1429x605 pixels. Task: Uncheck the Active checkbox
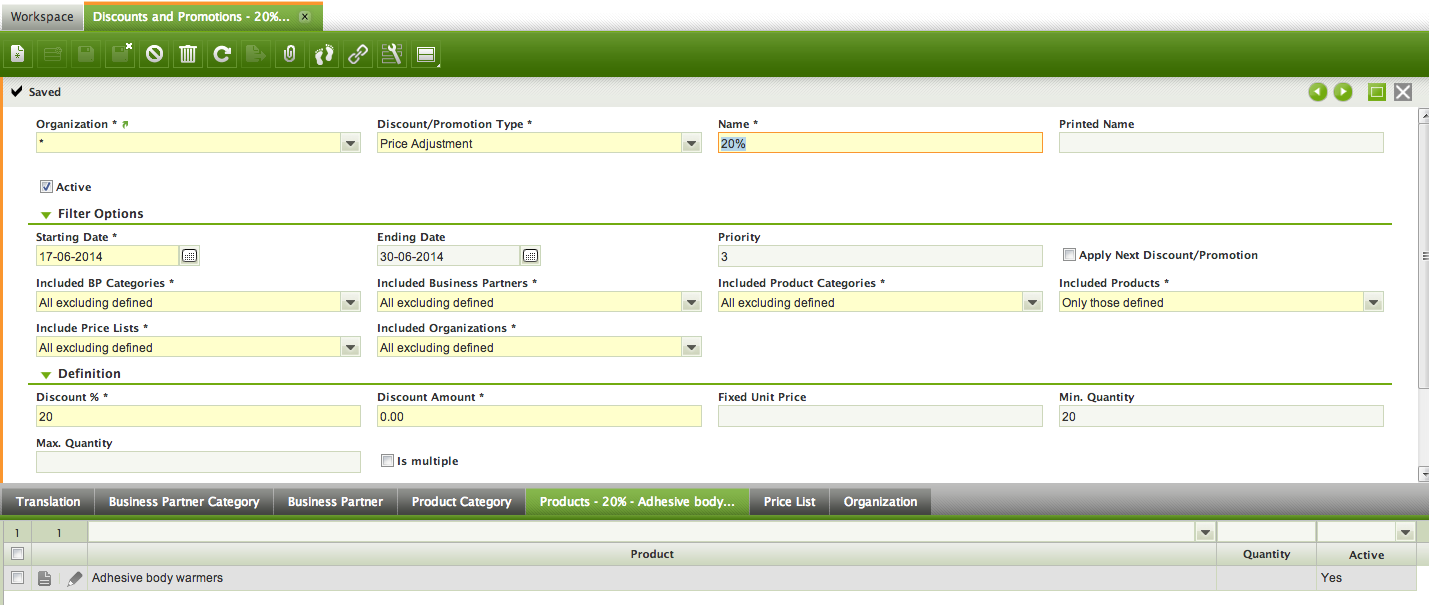46,187
